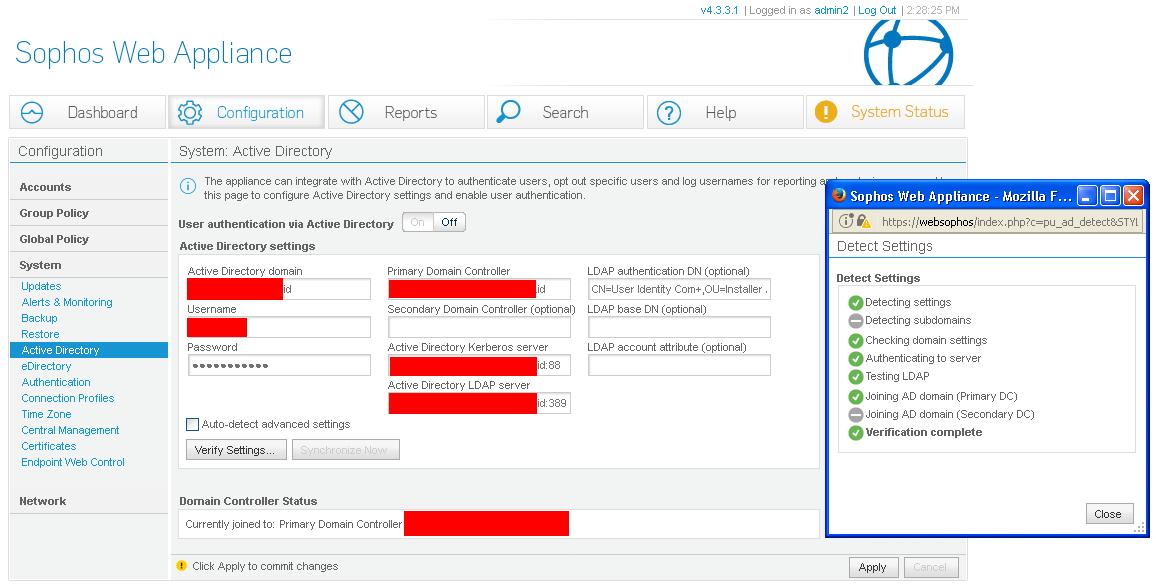
Task: Click the security warning icon in popup address bar
Action: [x=863, y=221]
